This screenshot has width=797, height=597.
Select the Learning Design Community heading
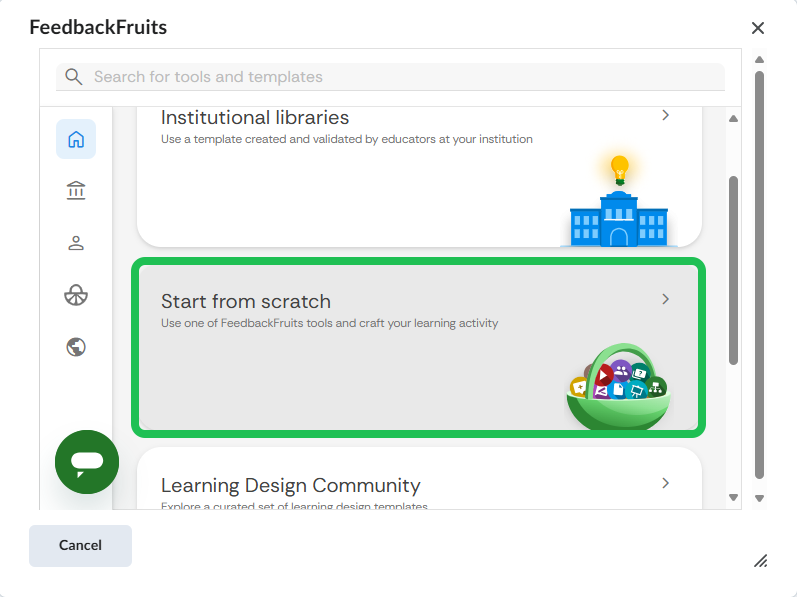pyautogui.click(x=290, y=486)
